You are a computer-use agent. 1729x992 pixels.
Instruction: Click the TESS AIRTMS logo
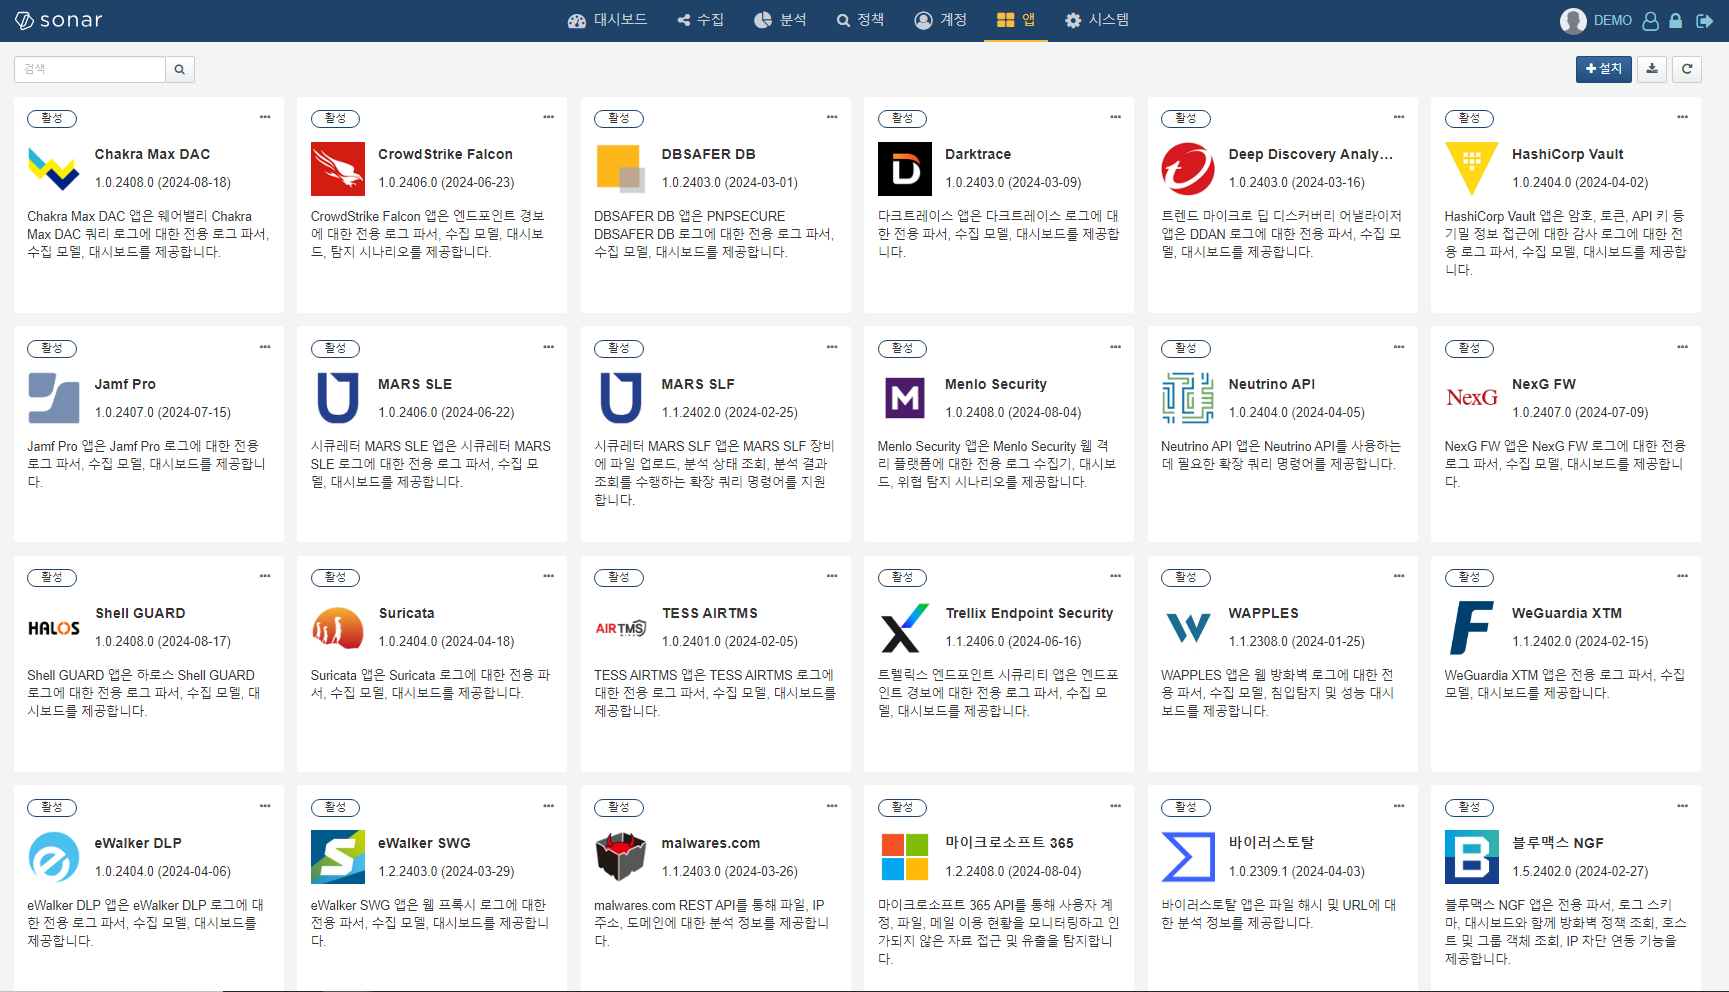621,628
